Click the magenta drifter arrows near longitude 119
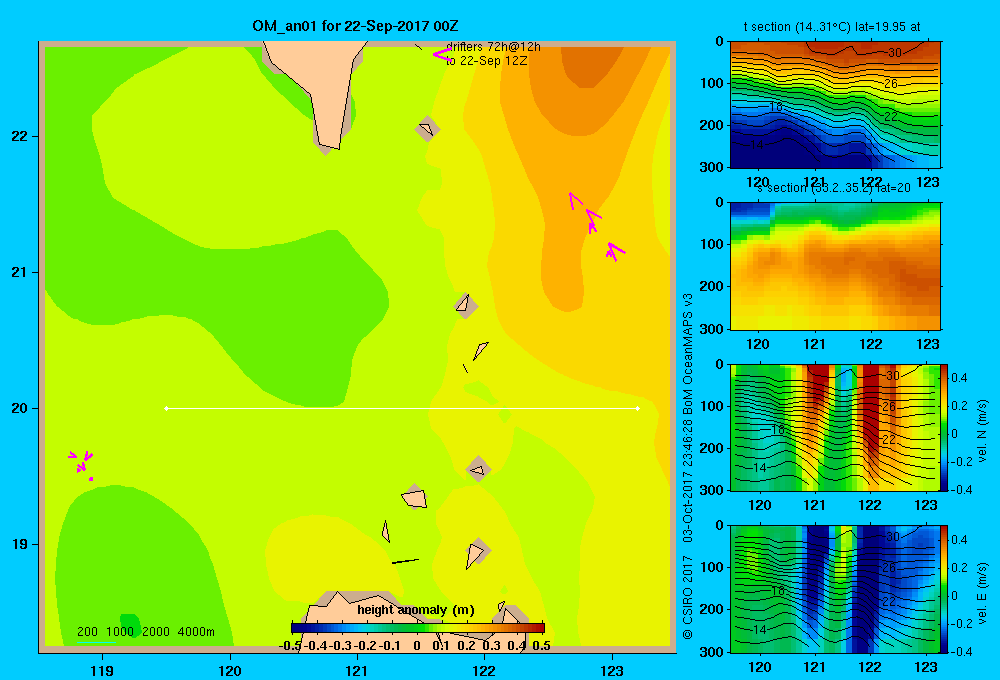This screenshot has height=680, width=1000. click(82, 464)
